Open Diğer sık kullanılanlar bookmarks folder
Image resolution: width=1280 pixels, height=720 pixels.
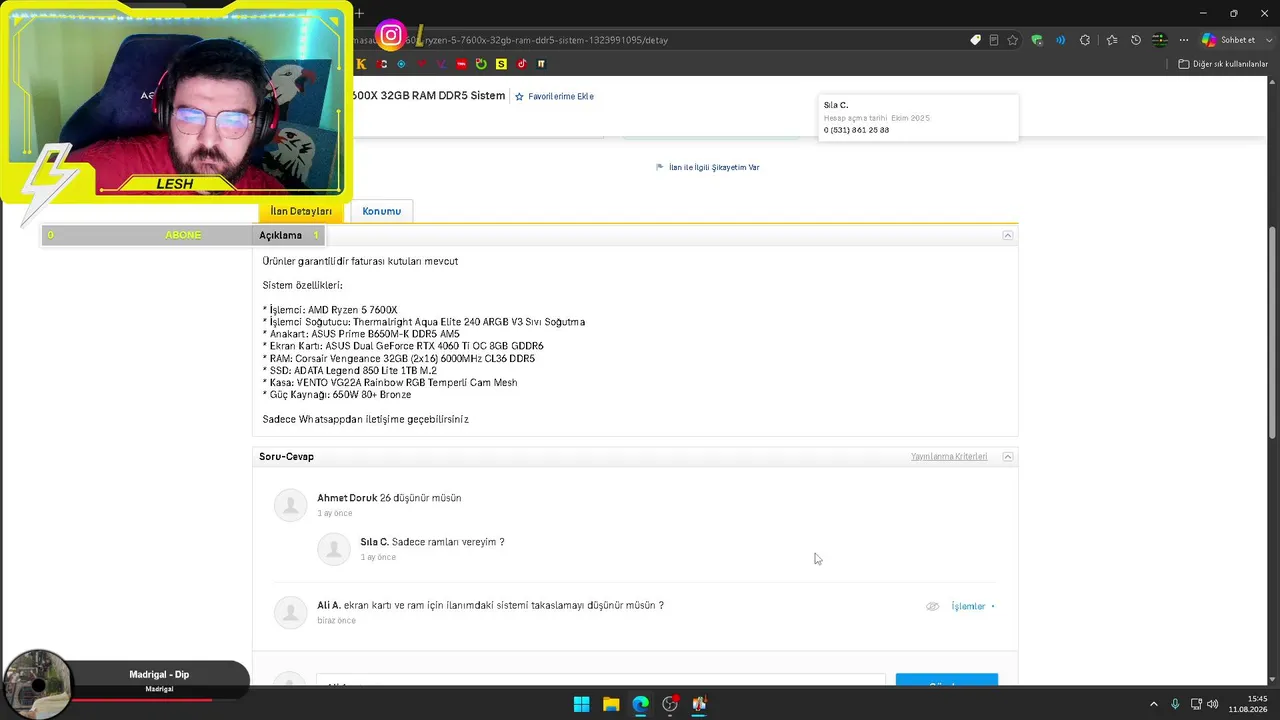[1223, 64]
